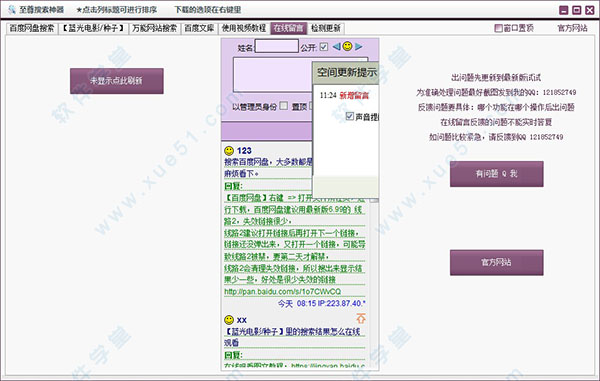Click the 检测更新 tab
The image size is (600, 381).
point(326,28)
